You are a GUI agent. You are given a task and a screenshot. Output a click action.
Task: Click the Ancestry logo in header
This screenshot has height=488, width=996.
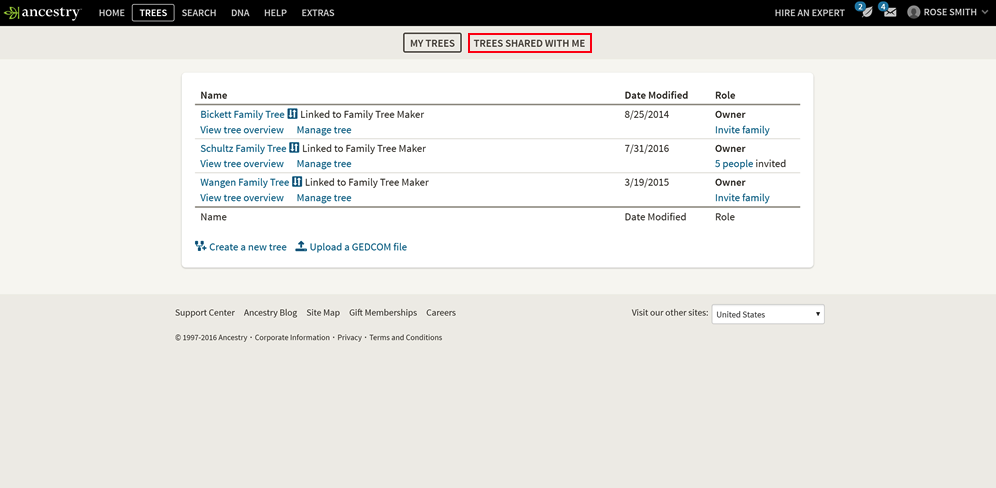click(42, 13)
